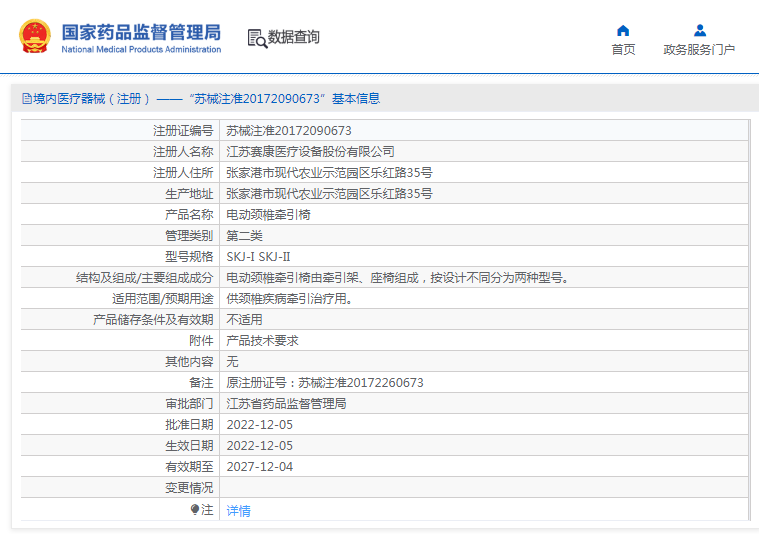Click 生产地址 address value

click(329, 194)
